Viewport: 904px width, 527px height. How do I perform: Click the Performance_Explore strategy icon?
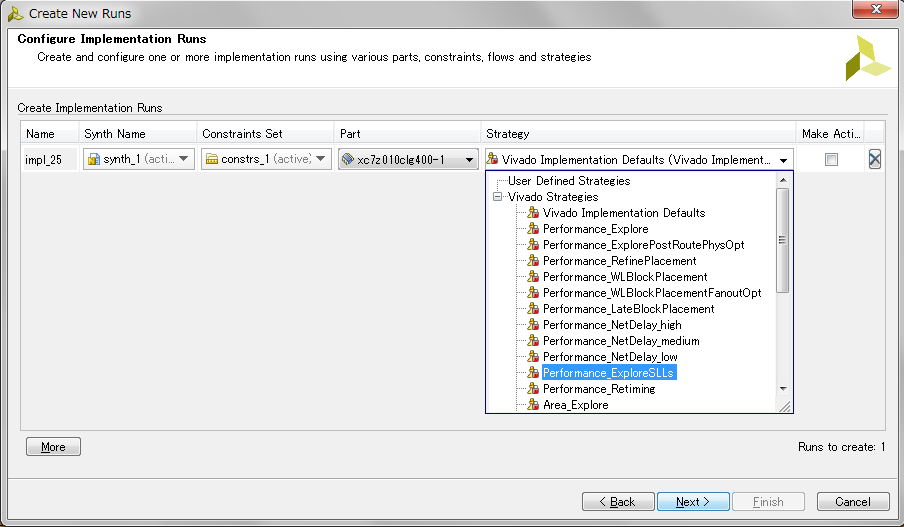click(533, 229)
